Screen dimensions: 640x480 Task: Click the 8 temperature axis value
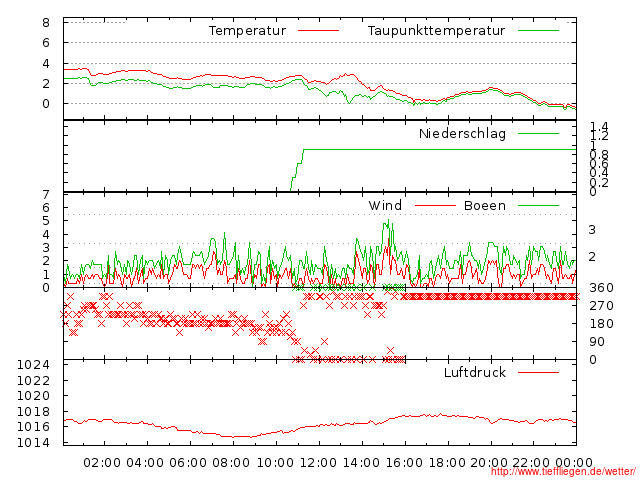[46, 22]
